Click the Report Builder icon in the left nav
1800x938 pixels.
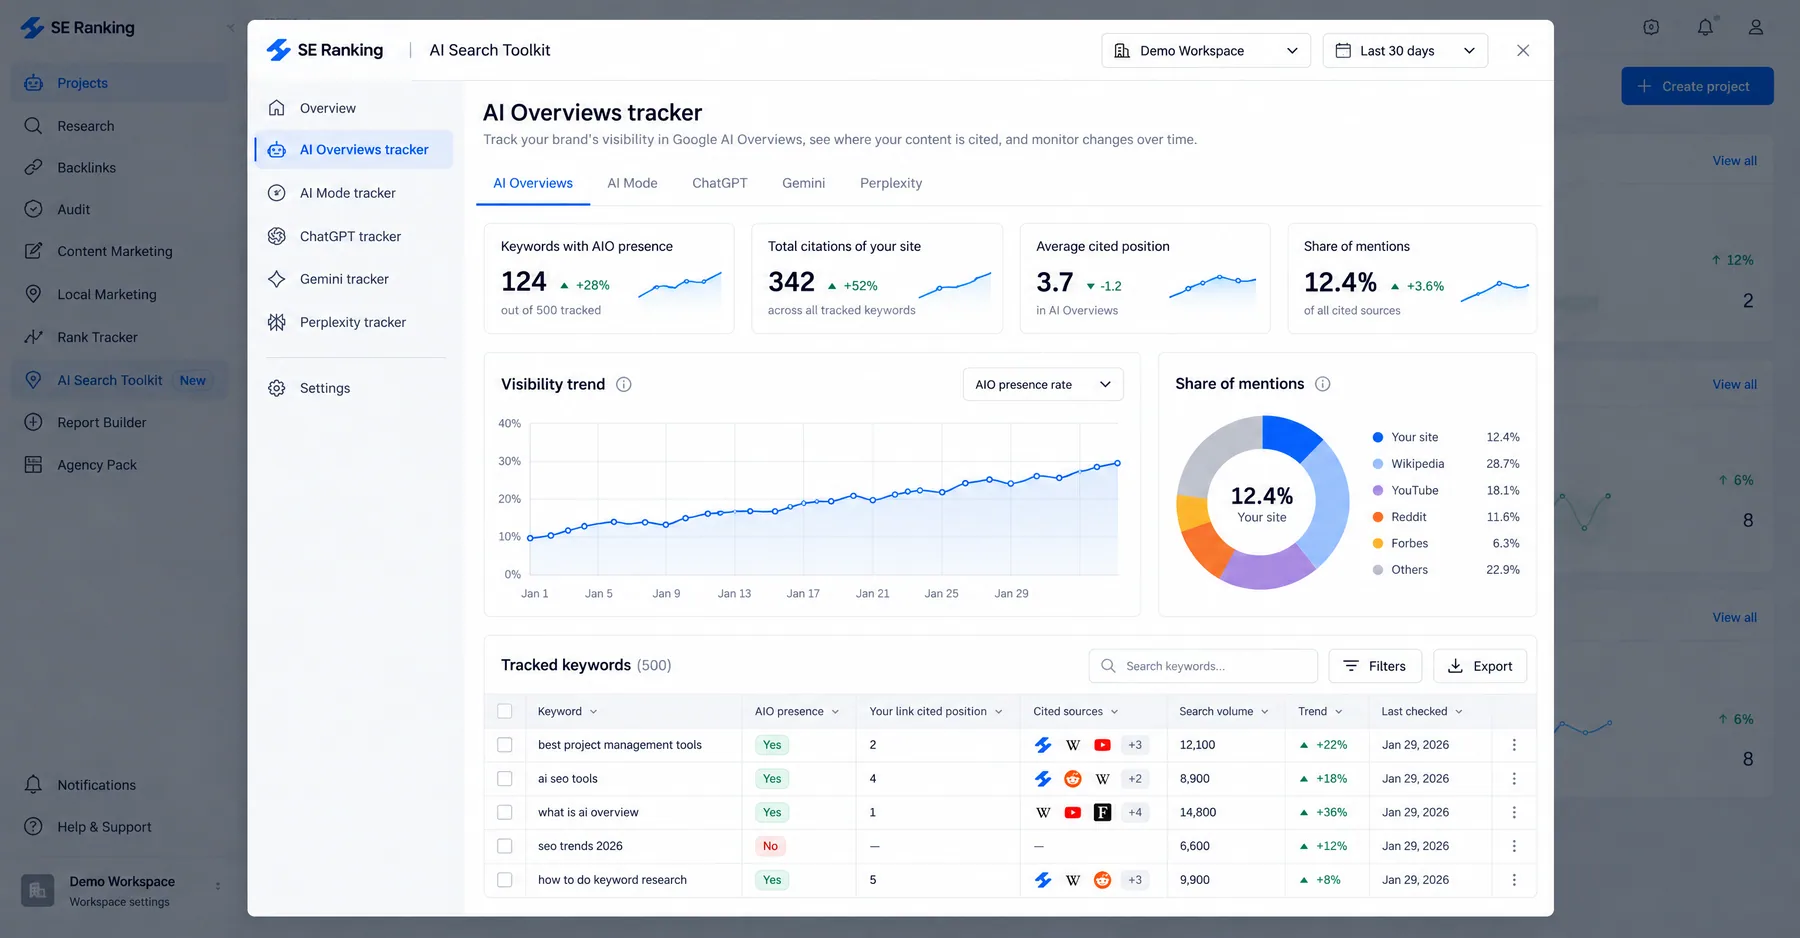[33, 422]
